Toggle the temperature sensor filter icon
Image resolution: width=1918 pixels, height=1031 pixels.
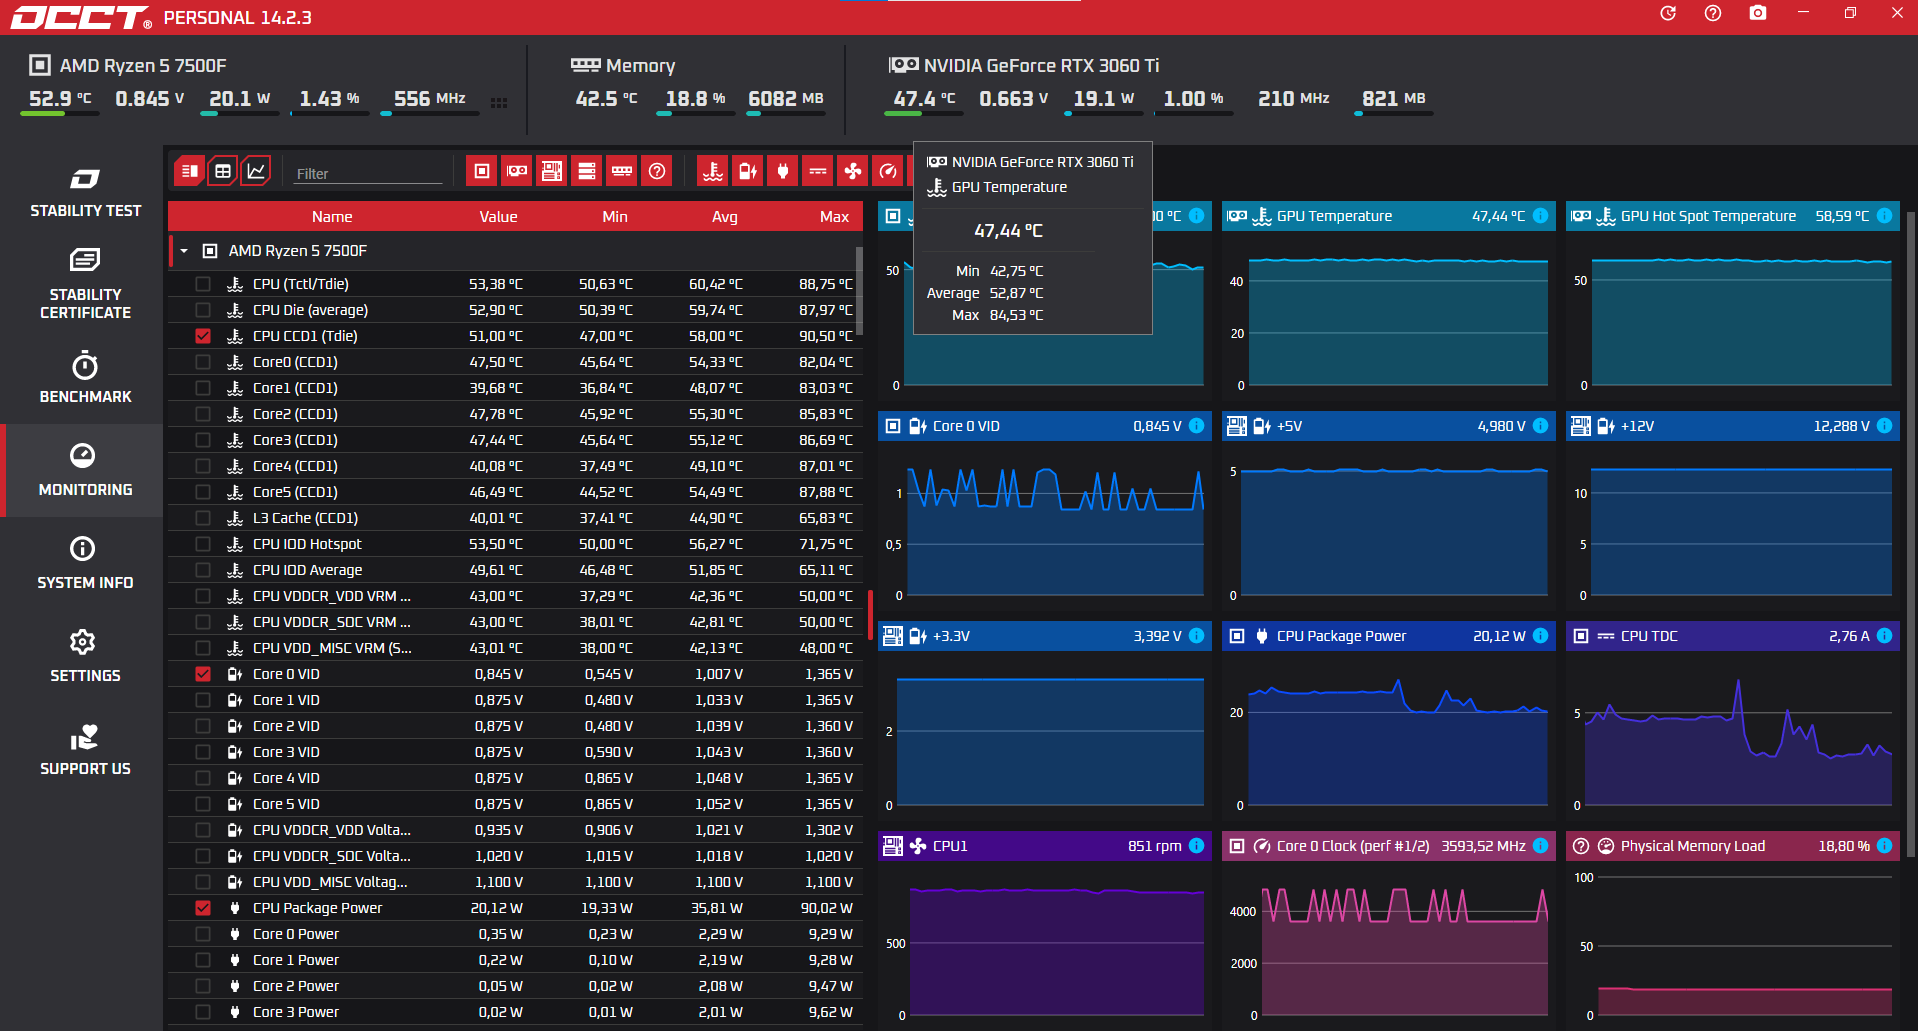coord(712,171)
